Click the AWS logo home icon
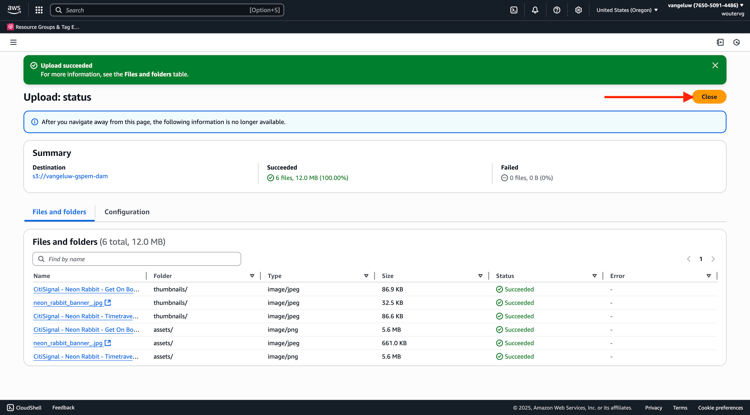 [x=14, y=10]
